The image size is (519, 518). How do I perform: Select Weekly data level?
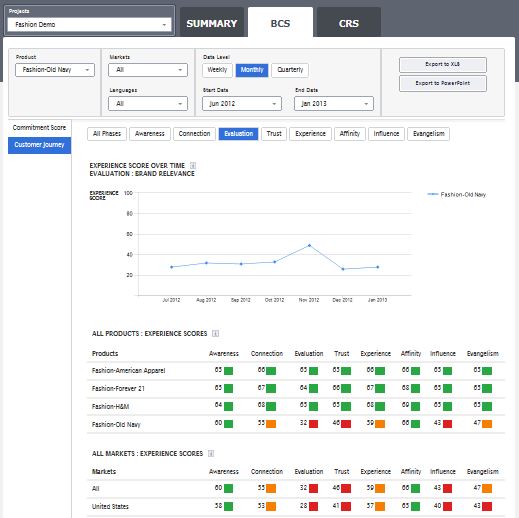[x=217, y=70]
